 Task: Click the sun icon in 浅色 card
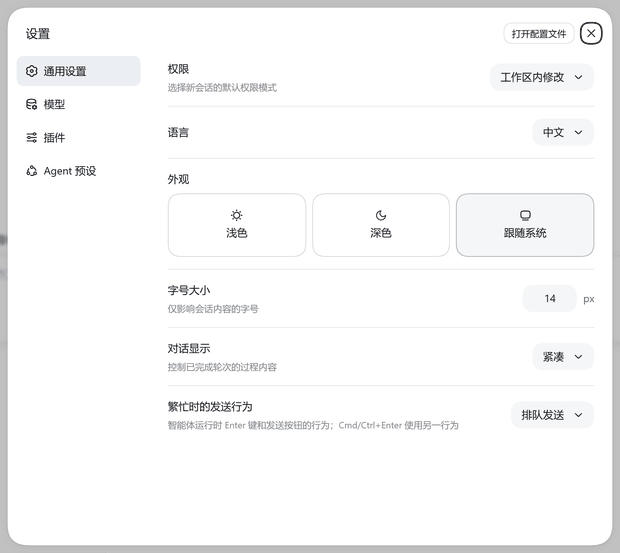pyautogui.click(x=236, y=215)
